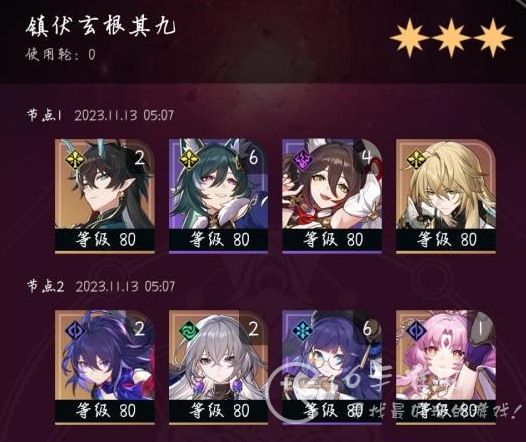Screen dimensions: 526x442
Task: Open the long blonde-haired character card
Action: [445, 196]
